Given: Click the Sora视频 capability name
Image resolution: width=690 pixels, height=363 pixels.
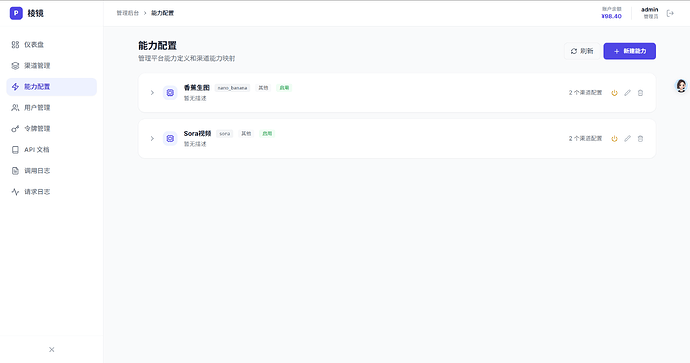Looking at the screenshot, I should click(198, 133).
